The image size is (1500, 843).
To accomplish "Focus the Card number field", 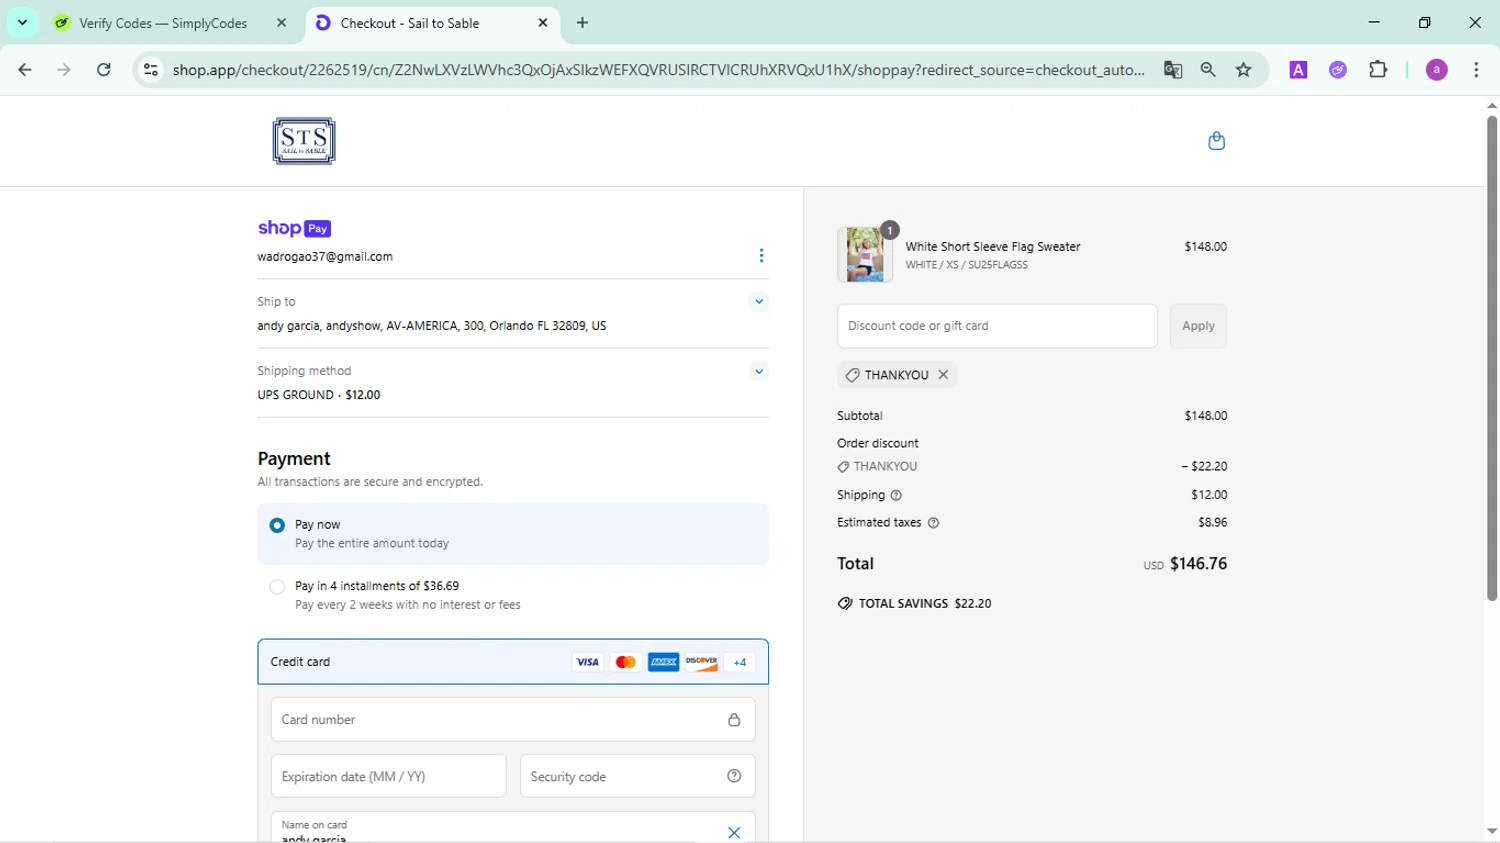I will coord(513,720).
